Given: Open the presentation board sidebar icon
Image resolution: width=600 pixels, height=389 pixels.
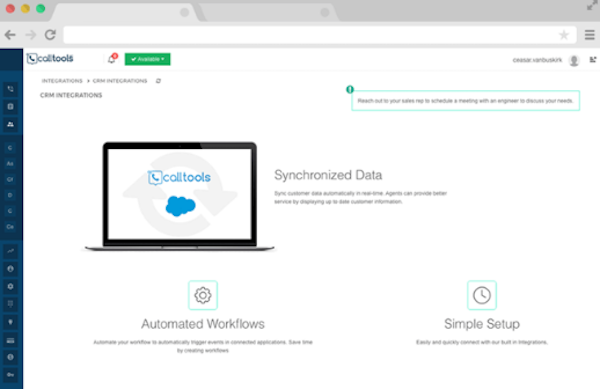Looking at the screenshot, I should [10, 304].
